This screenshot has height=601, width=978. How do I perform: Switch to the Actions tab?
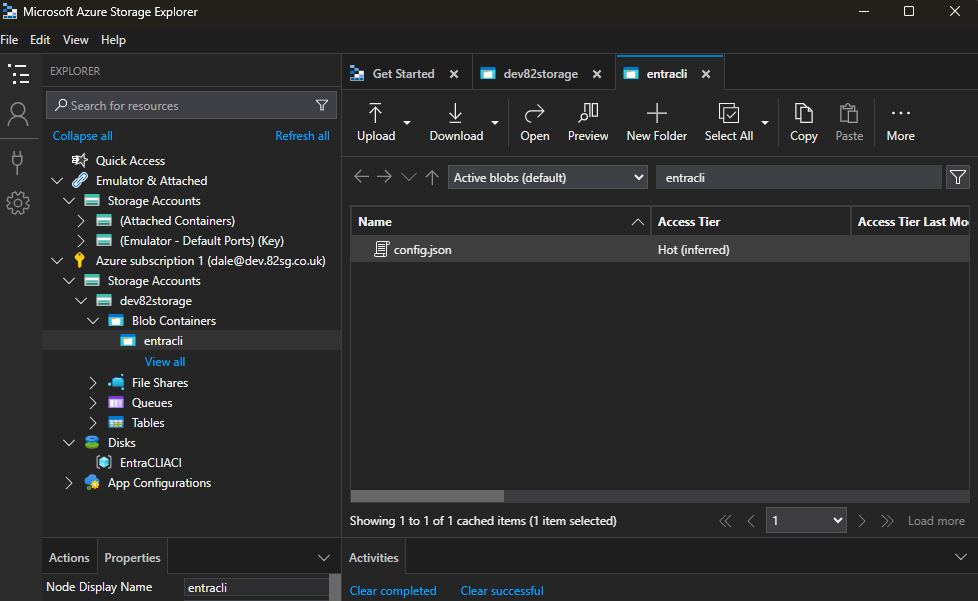point(69,557)
